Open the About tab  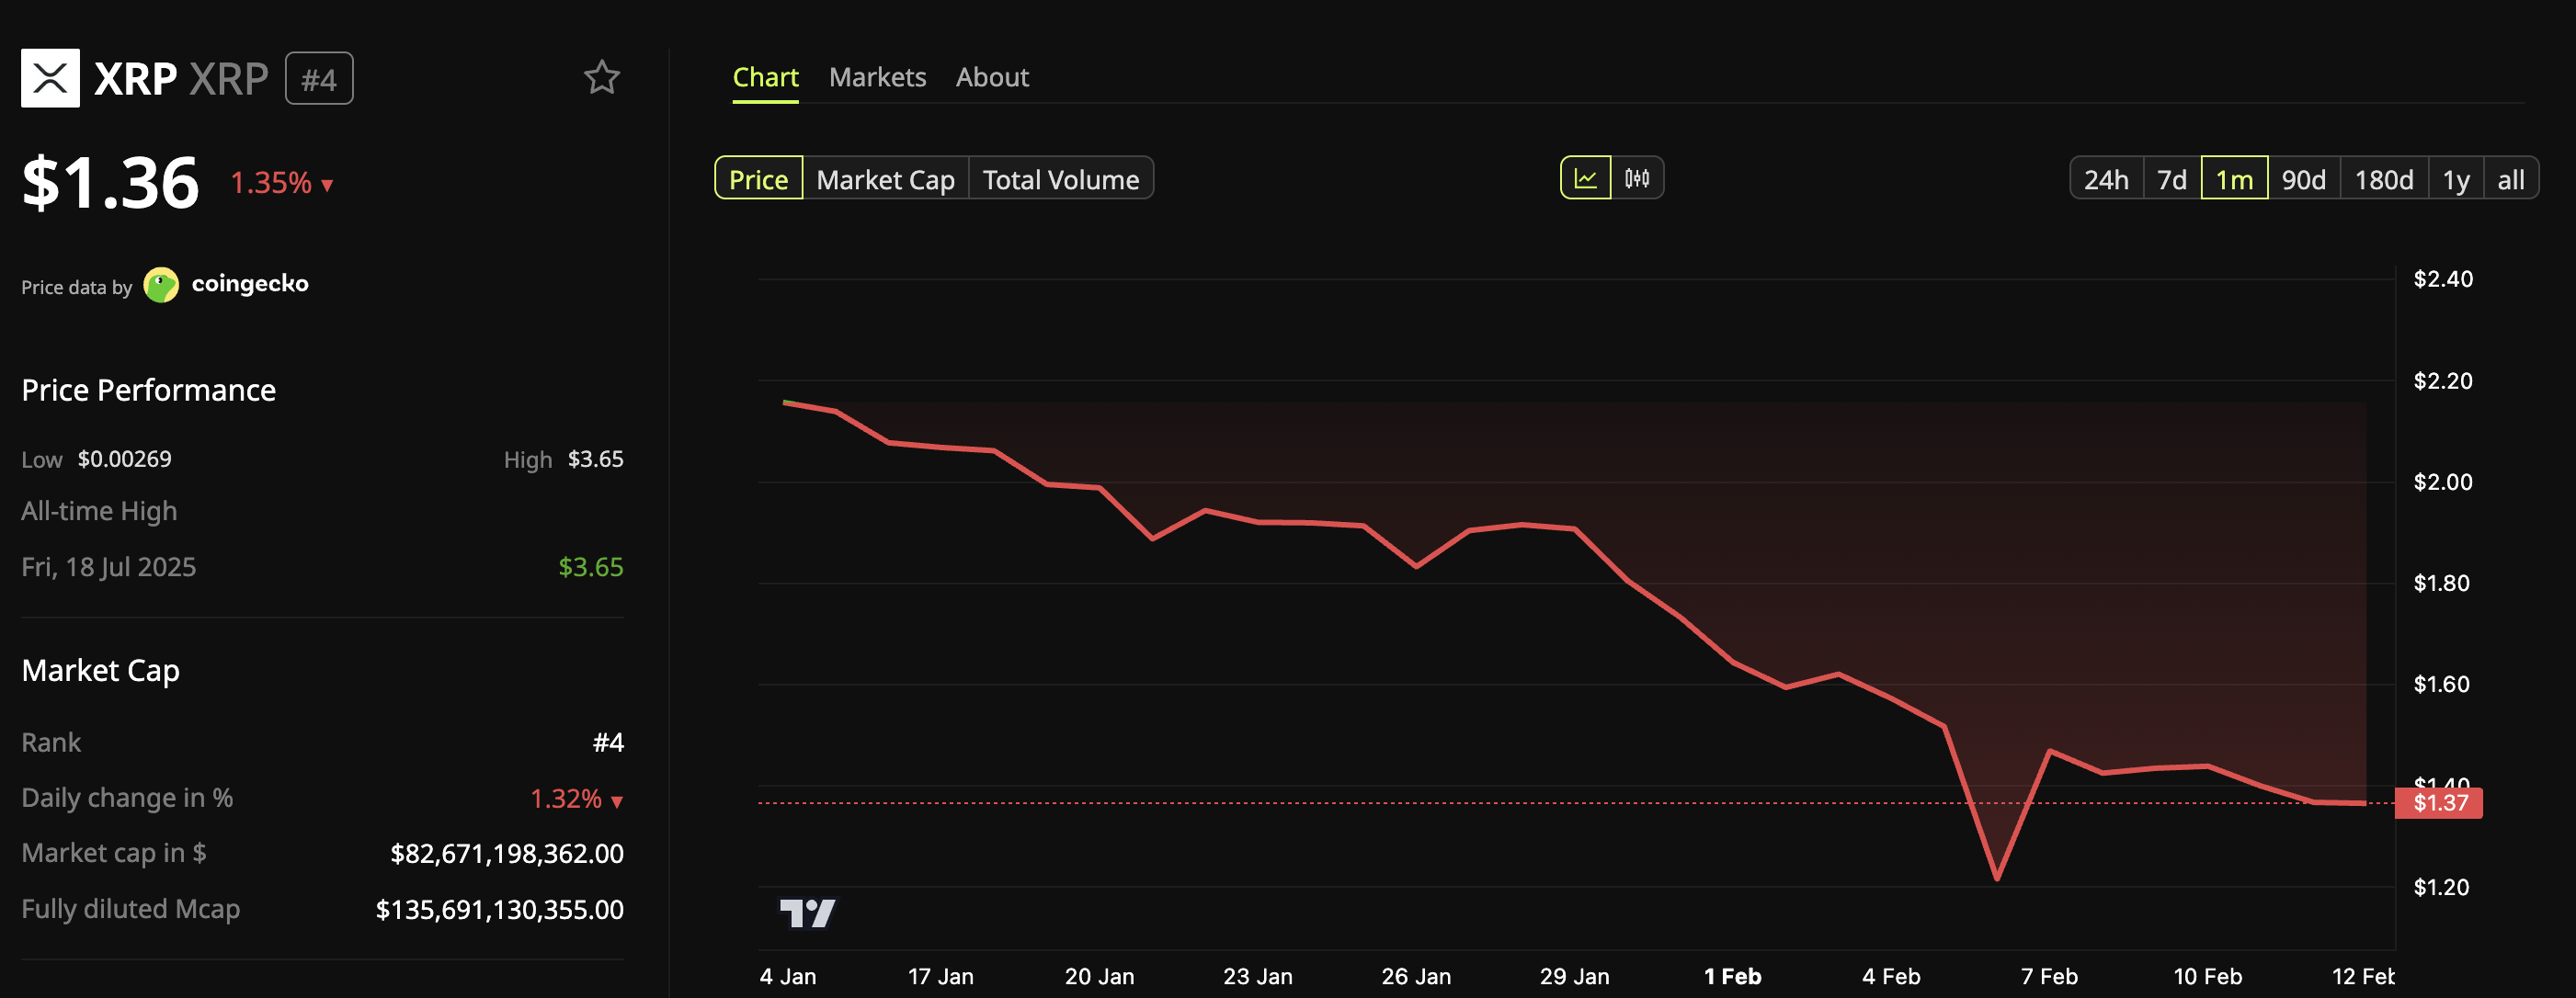pyautogui.click(x=991, y=76)
